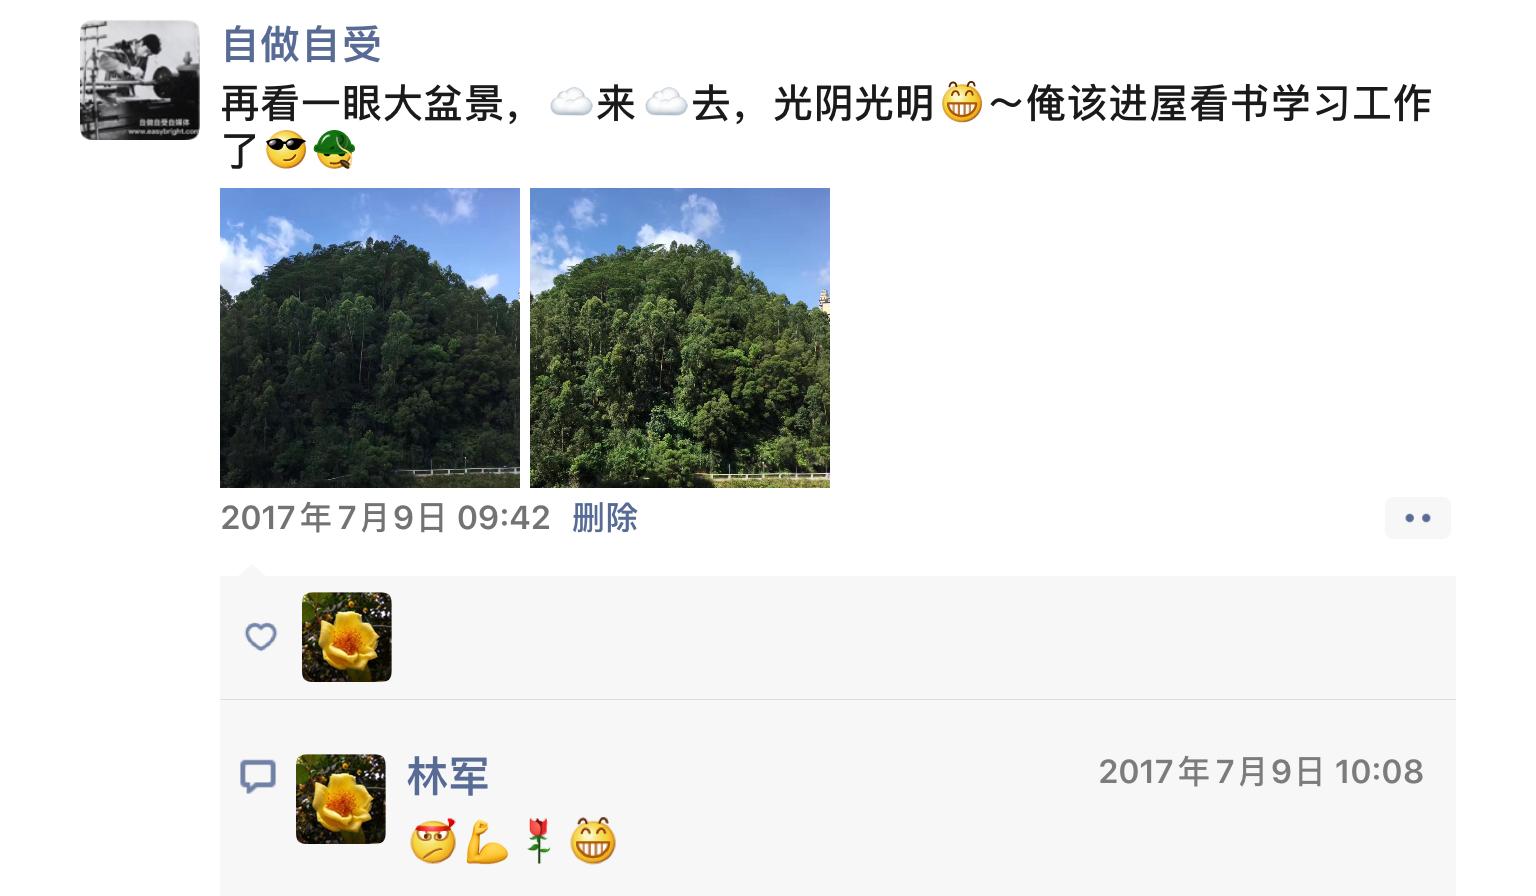This screenshot has height=896, width=1536.
Task: Open the 自做自受 profile name link
Action: coord(301,44)
